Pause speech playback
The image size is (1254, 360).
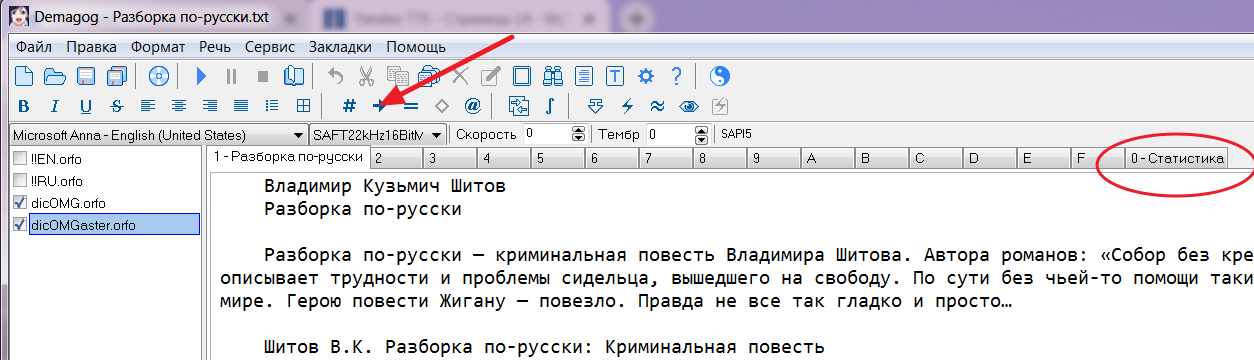pyautogui.click(x=232, y=76)
